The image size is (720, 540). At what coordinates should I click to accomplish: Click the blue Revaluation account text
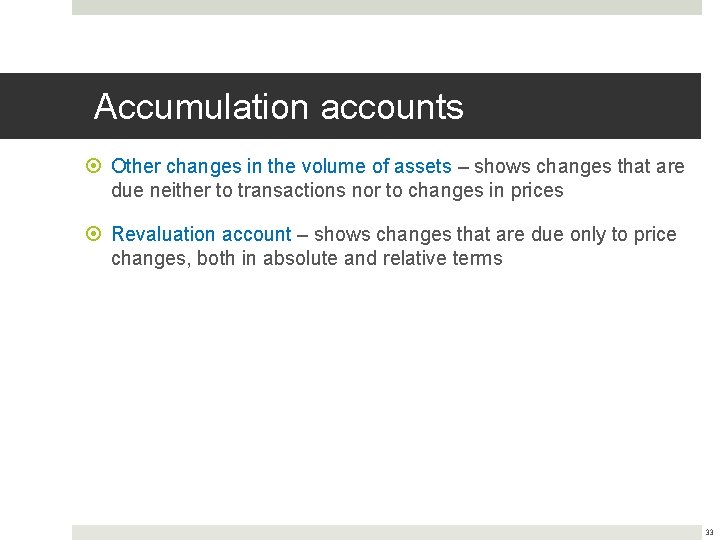coord(201,234)
